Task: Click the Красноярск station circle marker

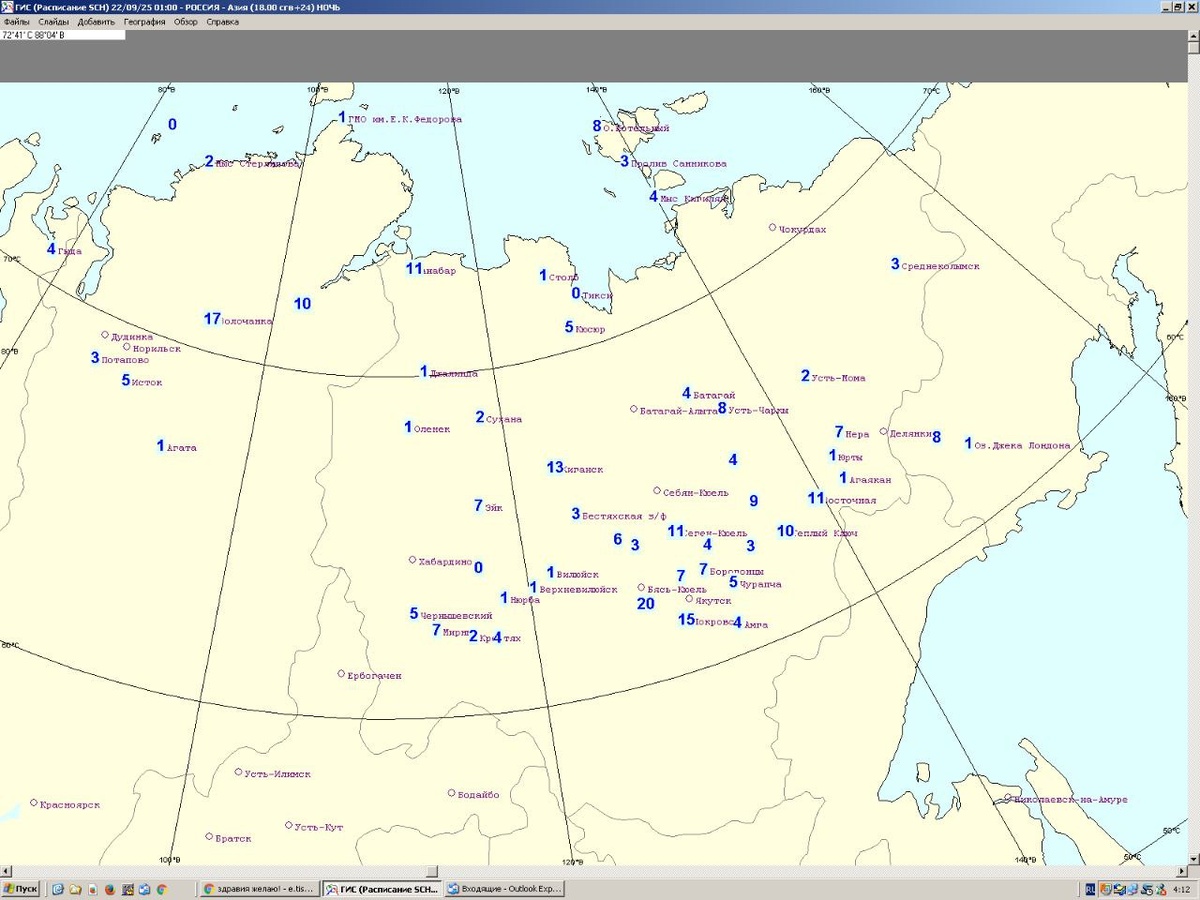Action: click(33, 802)
